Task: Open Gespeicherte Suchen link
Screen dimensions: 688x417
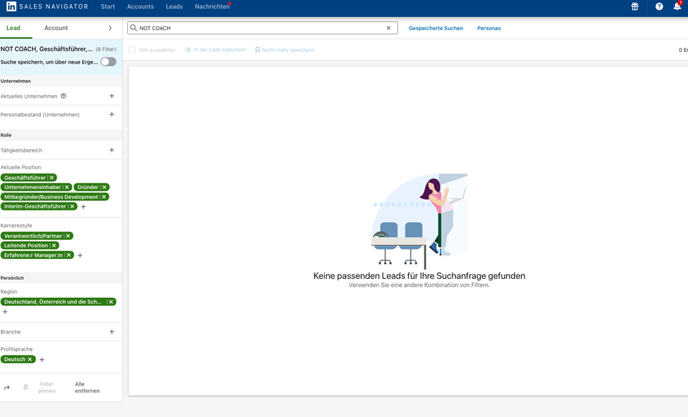Action: [x=435, y=28]
